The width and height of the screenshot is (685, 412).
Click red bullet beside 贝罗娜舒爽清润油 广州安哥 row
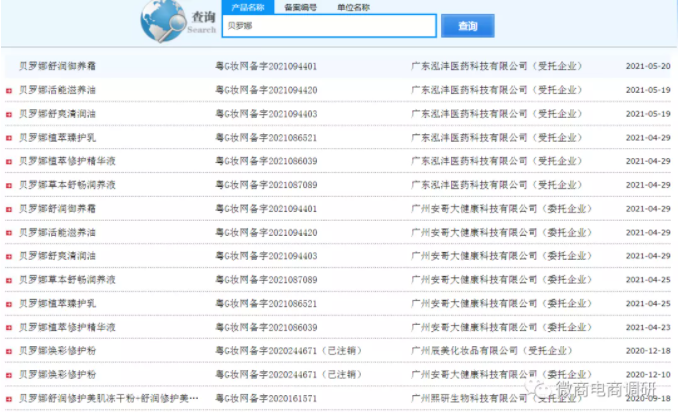click(9, 256)
